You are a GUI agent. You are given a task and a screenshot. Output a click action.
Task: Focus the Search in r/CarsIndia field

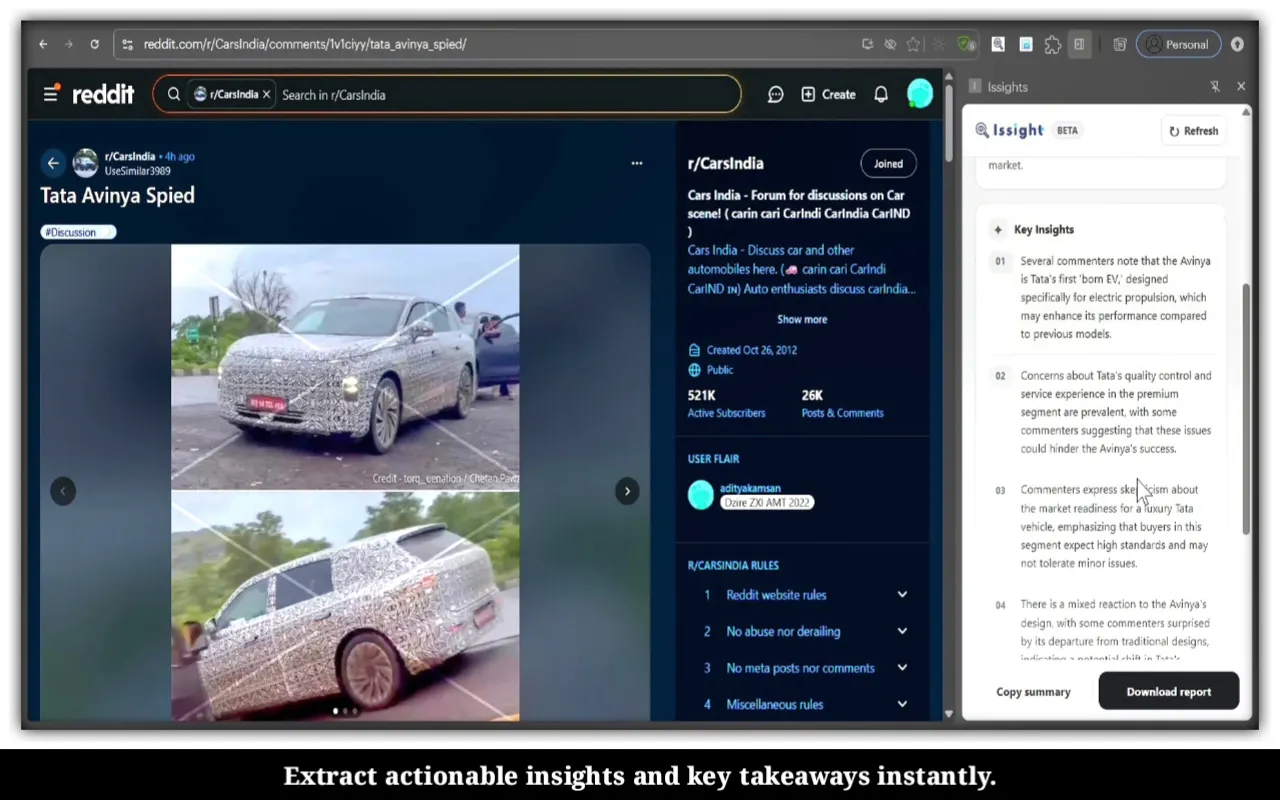tap(505, 95)
